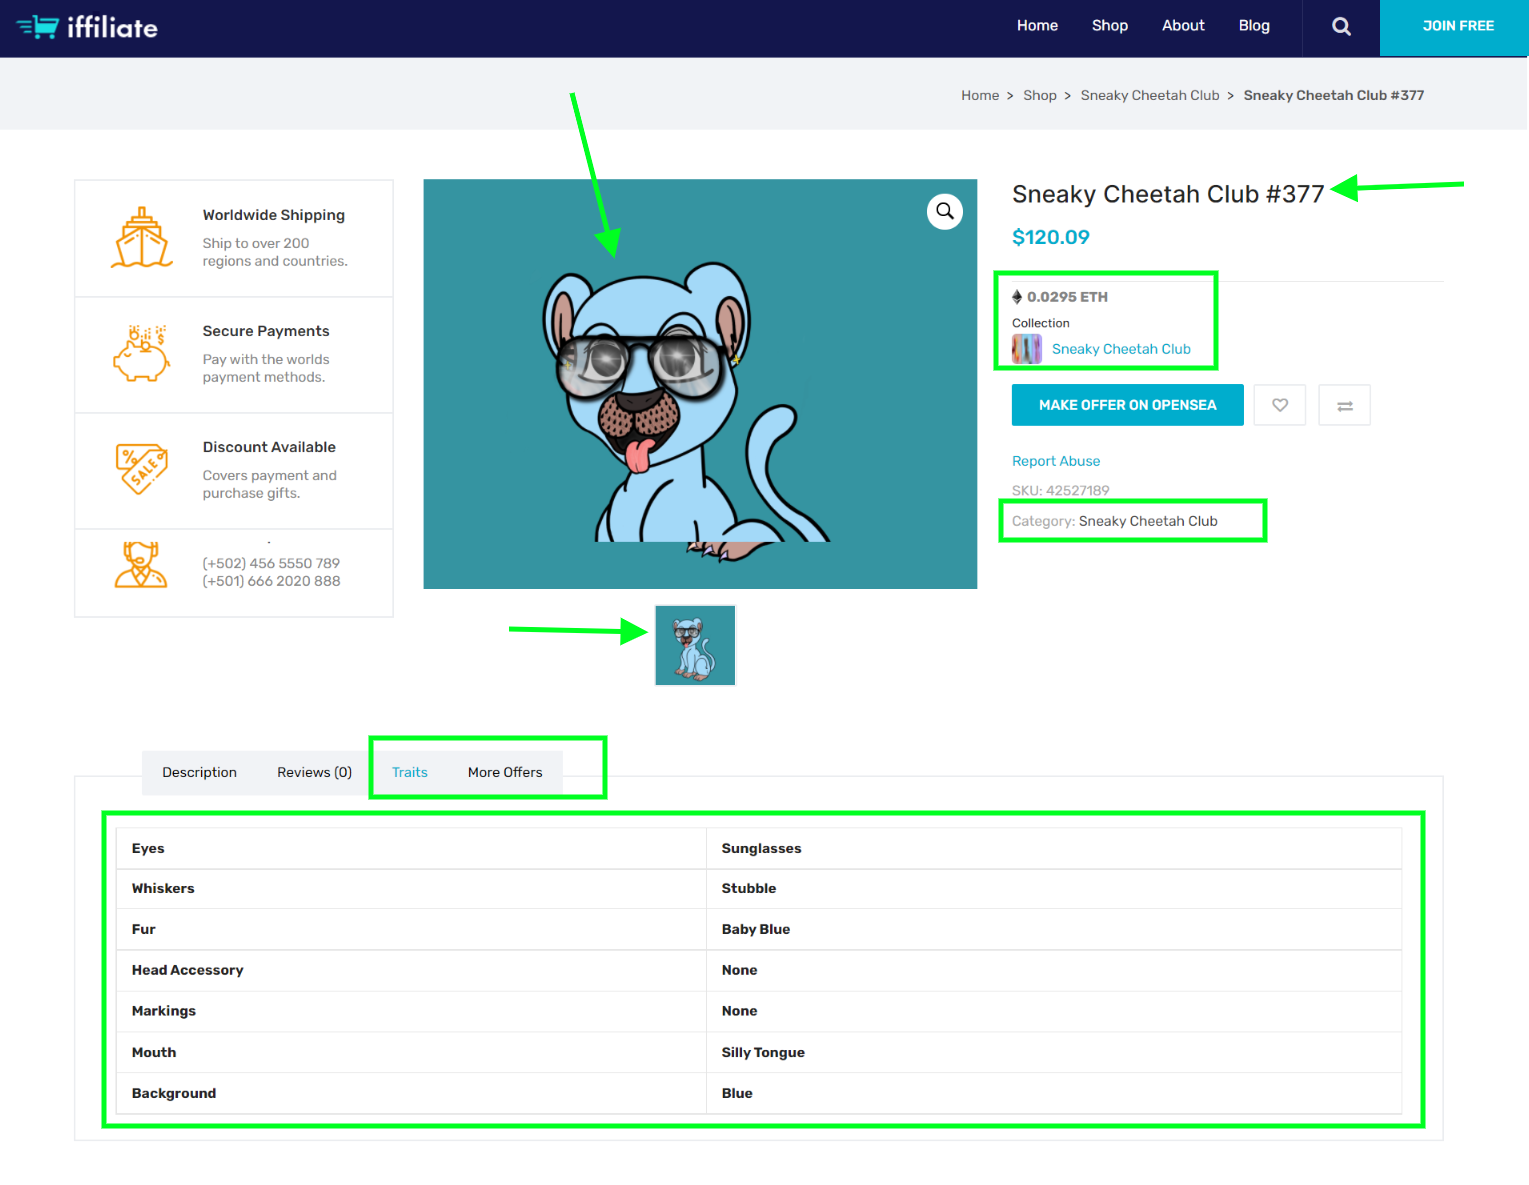
Task: Click the Head Accessory trait label
Action: [188, 970]
